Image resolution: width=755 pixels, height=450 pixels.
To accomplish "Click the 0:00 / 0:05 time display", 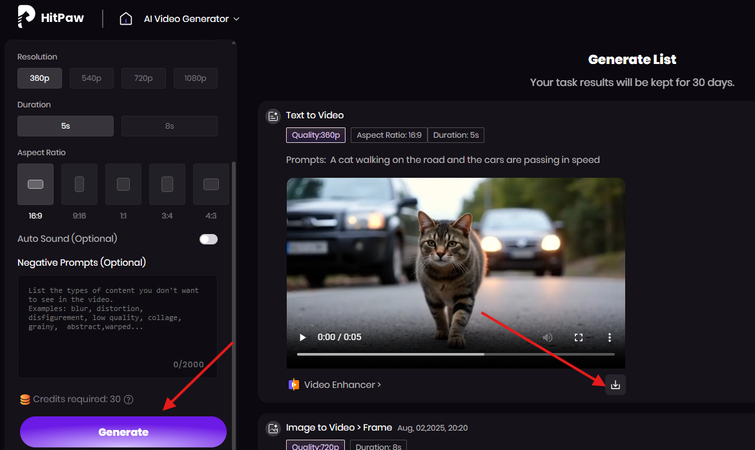I will [339, 337].
